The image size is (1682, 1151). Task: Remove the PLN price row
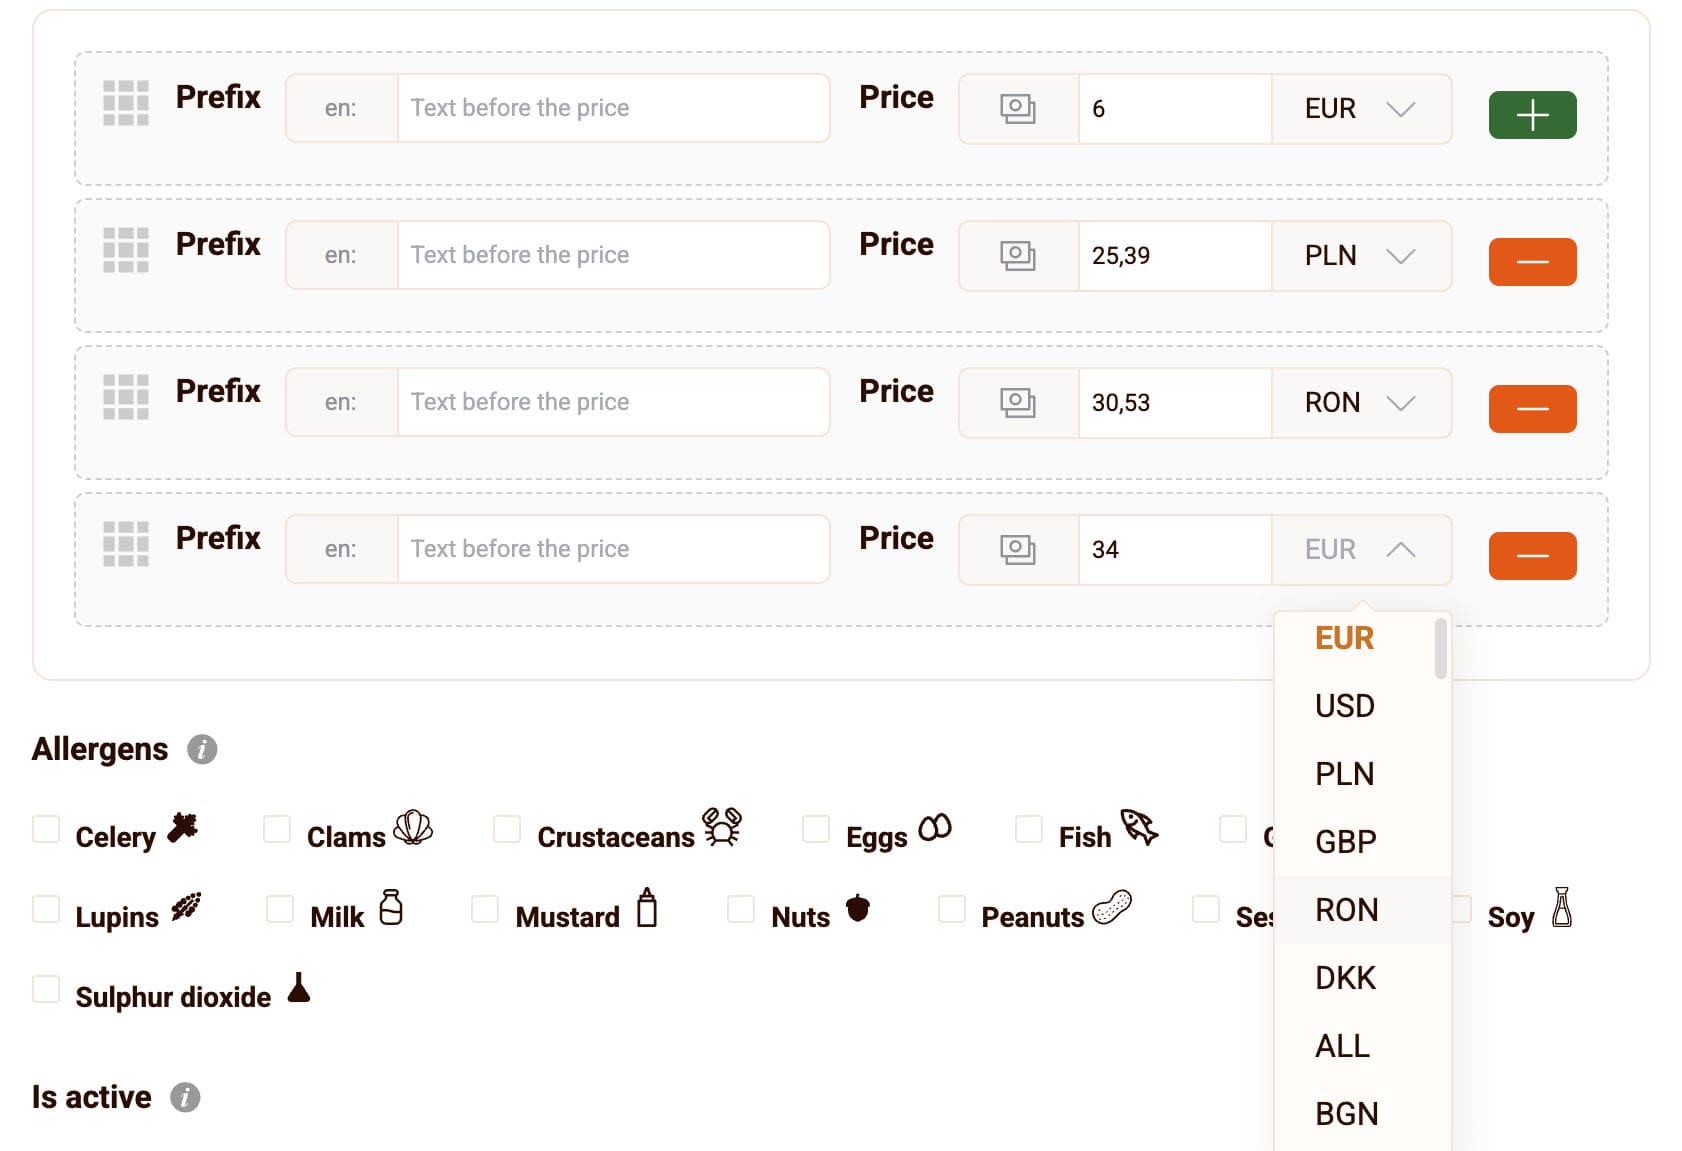pos(1531,262)
